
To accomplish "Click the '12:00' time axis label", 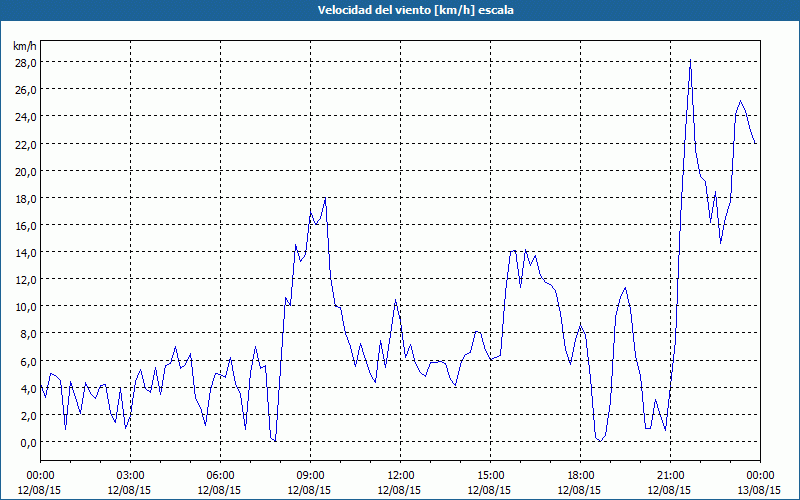I will coord(401,476).
